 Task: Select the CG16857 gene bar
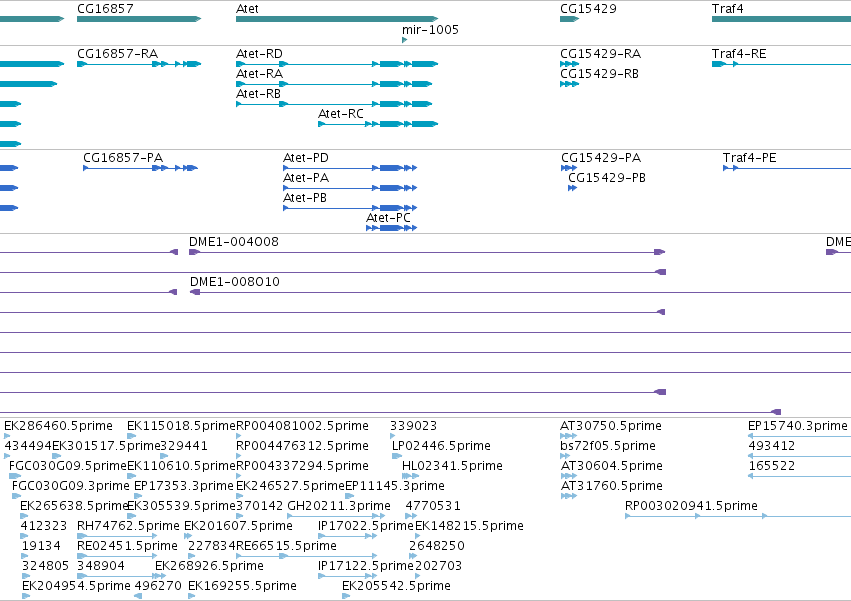[x=139, y=19]
